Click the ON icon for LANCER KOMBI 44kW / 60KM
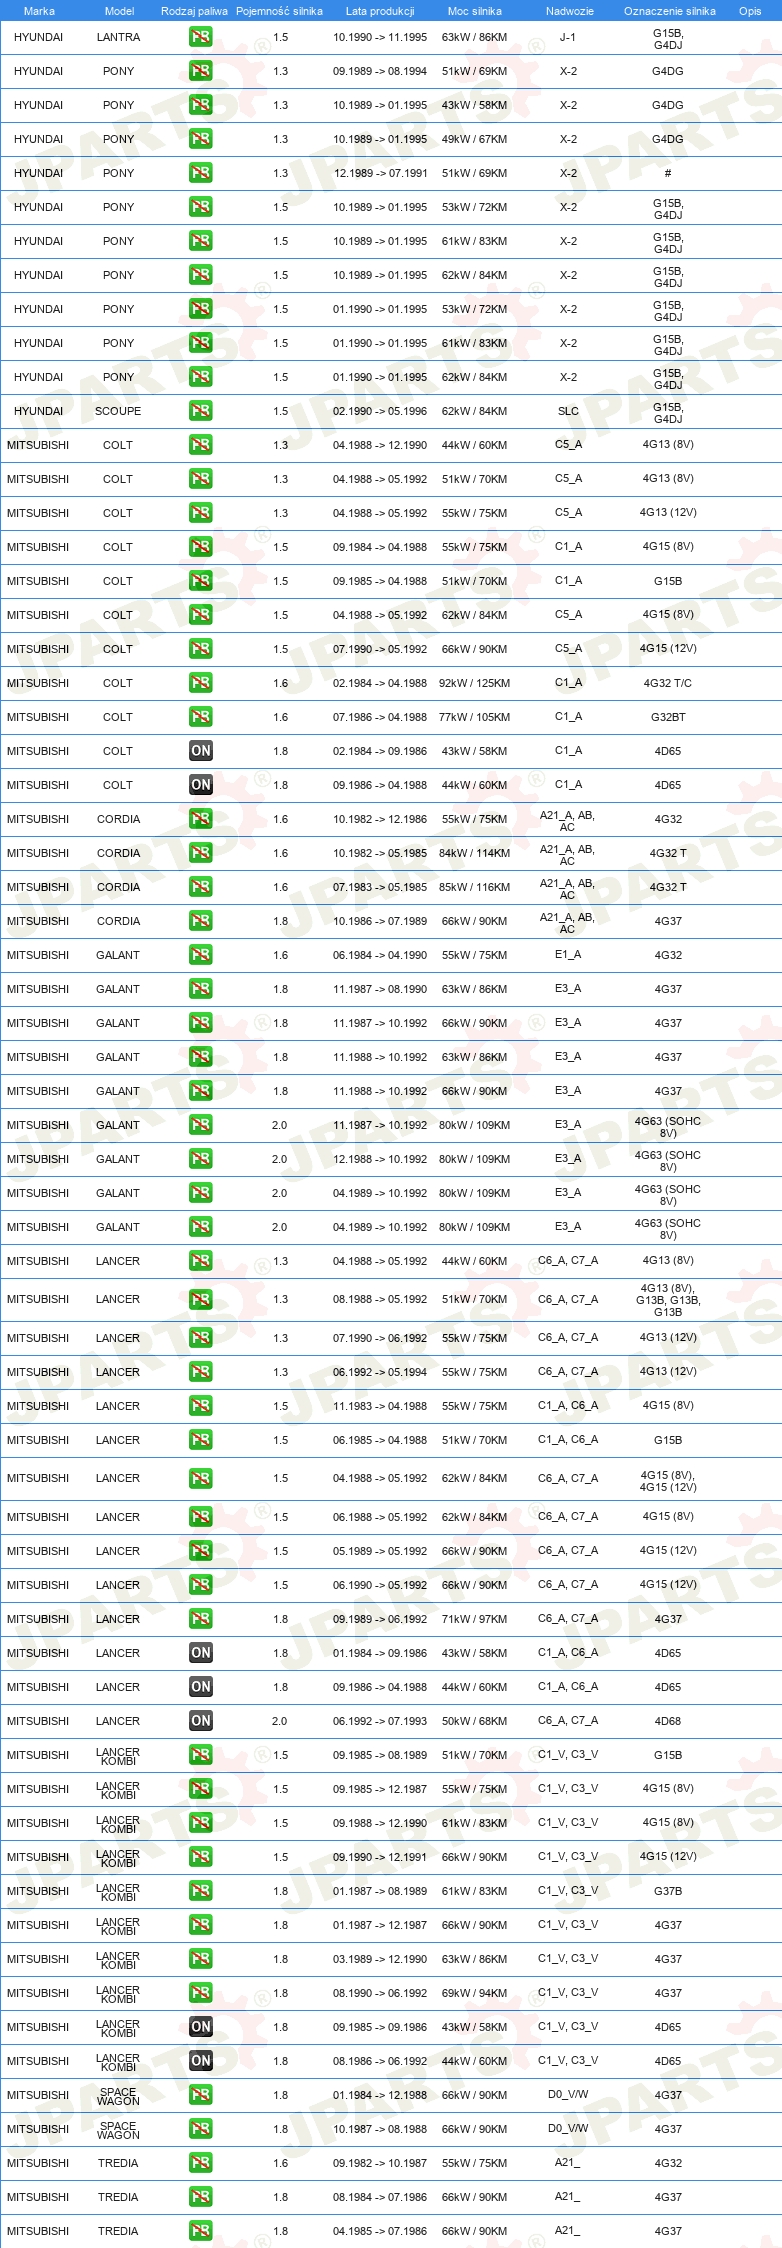782x2248 pixels. 200,2061
